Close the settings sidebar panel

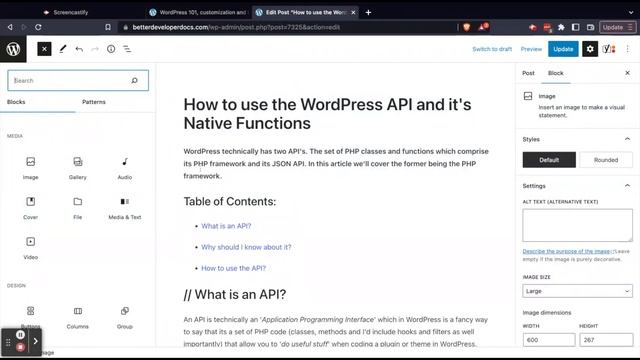pos(627,73)
